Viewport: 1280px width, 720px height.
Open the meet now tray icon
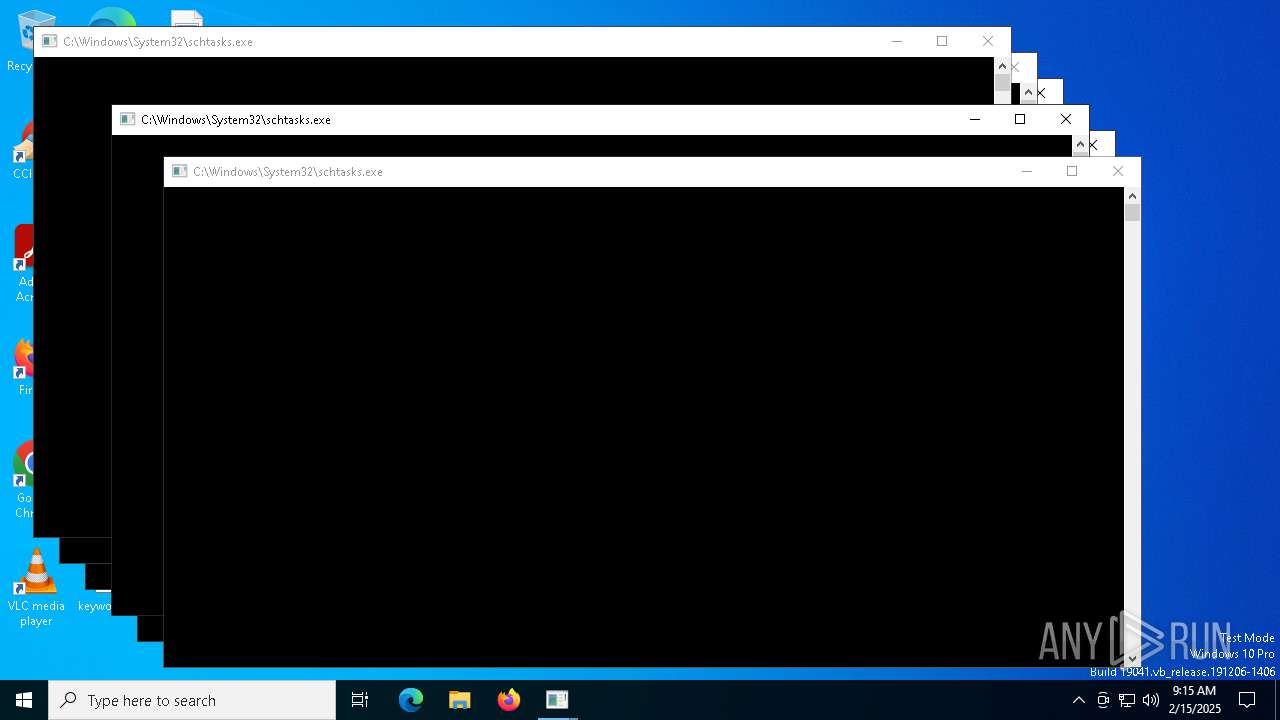click(1103, 700)
